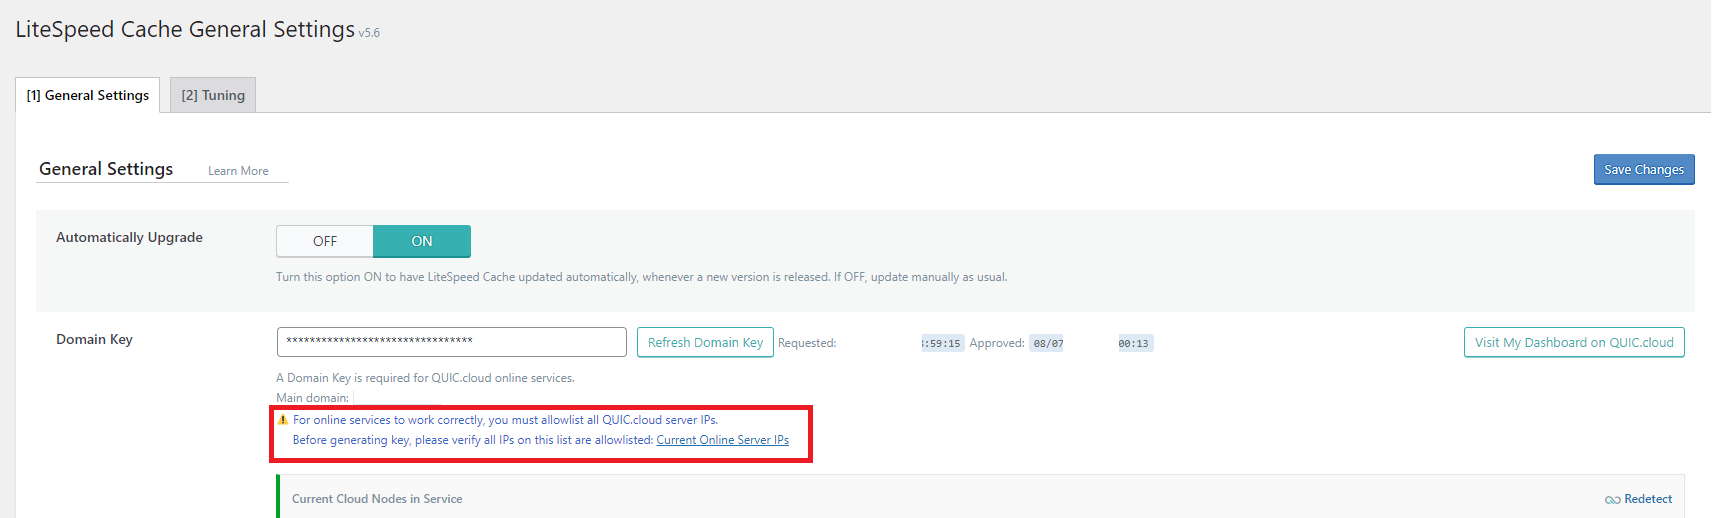Turn Automatically Upgrade ON
The width and height of the screenshot is (1732, 518).
click(422, 241)
